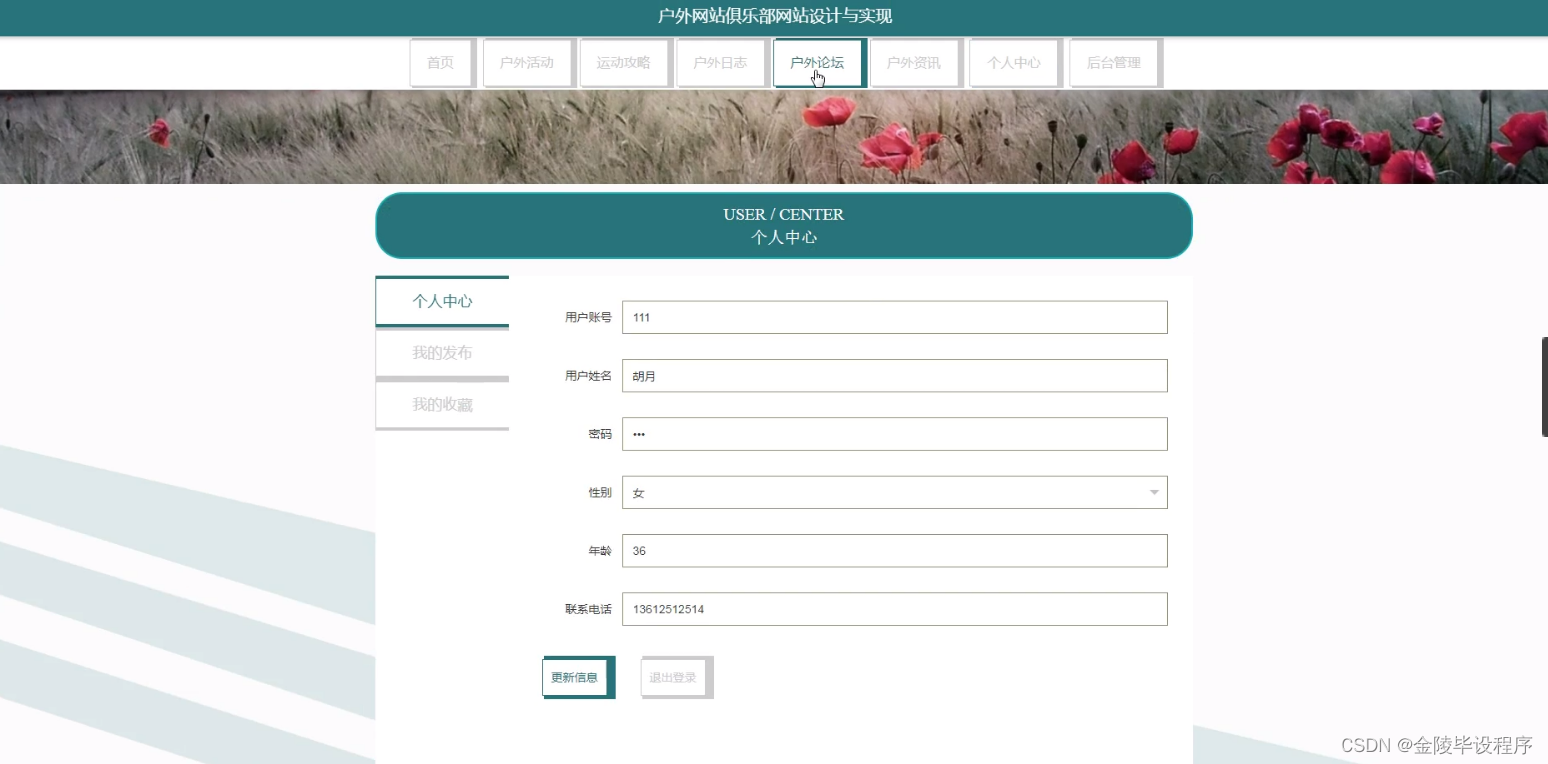Screen dimensions: 1548x764
Task: Click the 密码 password field
Action: [894, 434]
